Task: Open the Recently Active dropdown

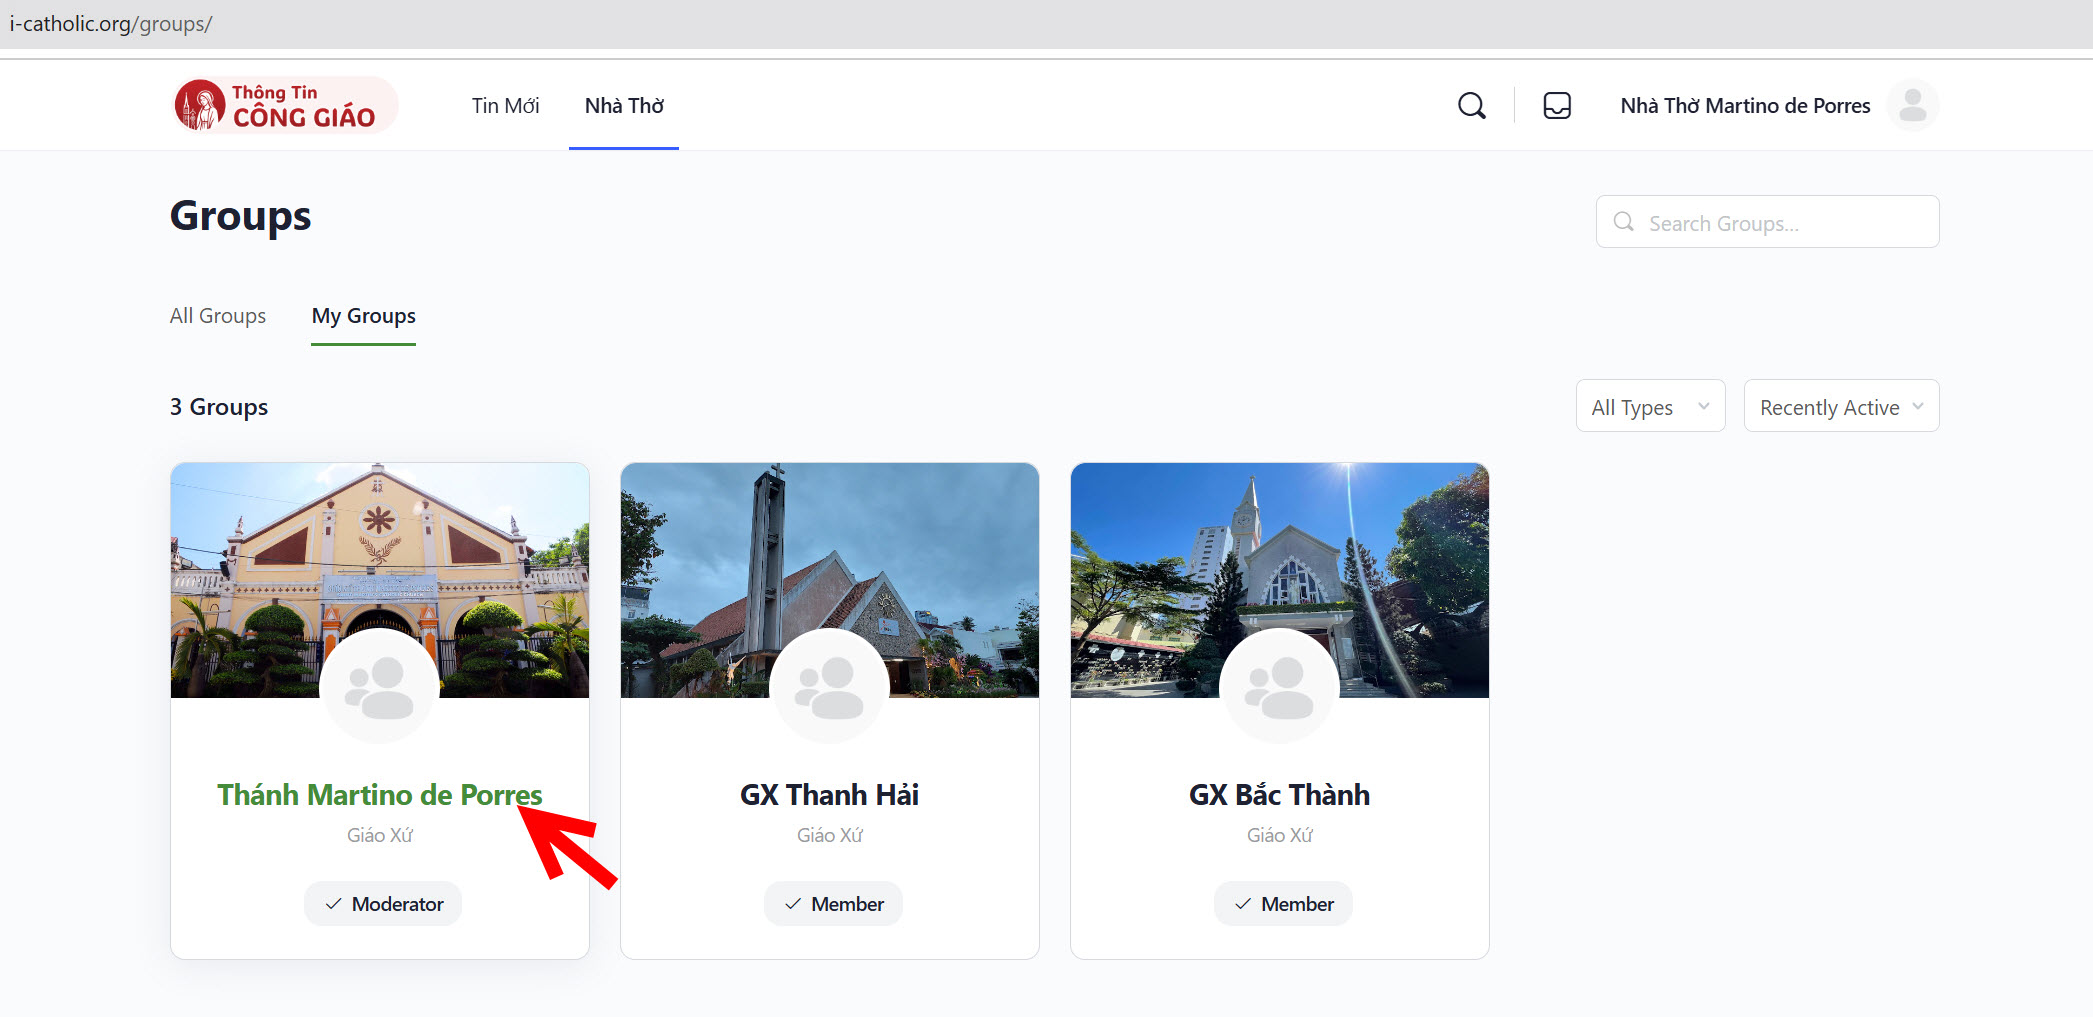Action: coord(1841,405)
